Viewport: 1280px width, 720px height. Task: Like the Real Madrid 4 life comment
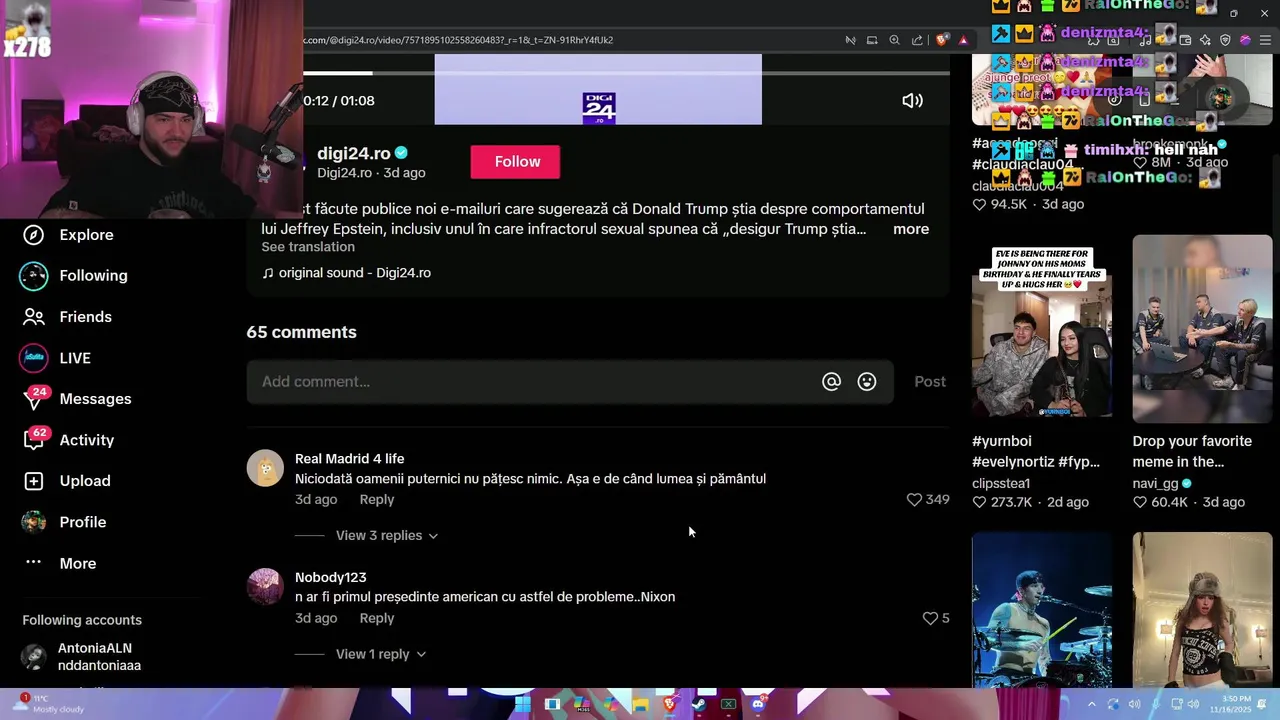pyautogui.click(x=913, y=499)
